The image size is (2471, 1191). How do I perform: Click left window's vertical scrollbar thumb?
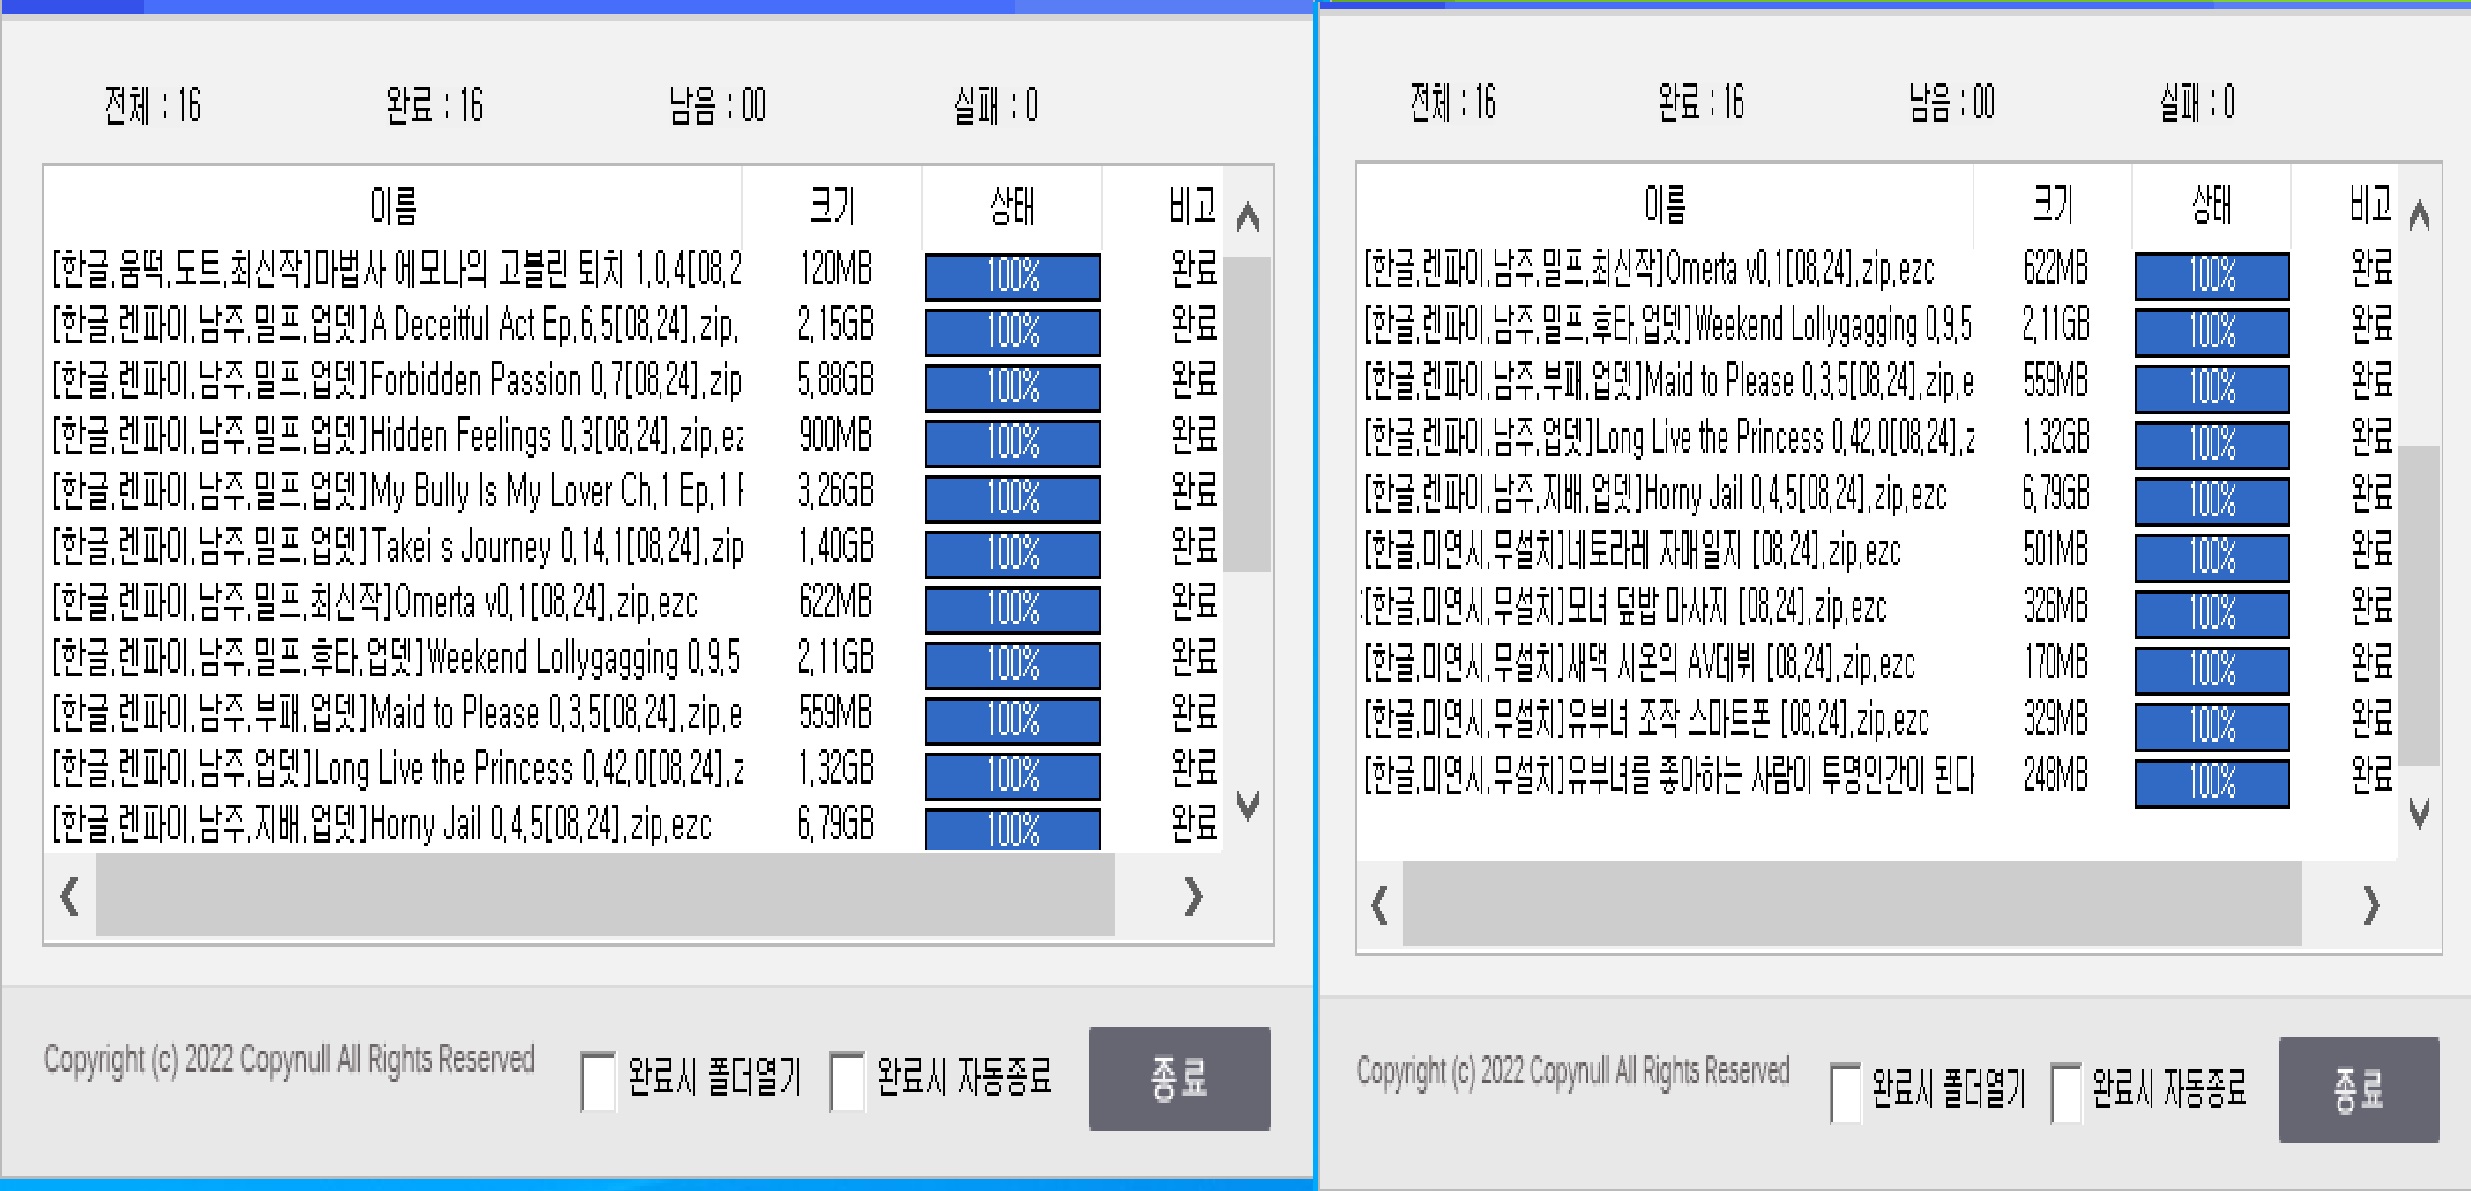(1247, 414)
